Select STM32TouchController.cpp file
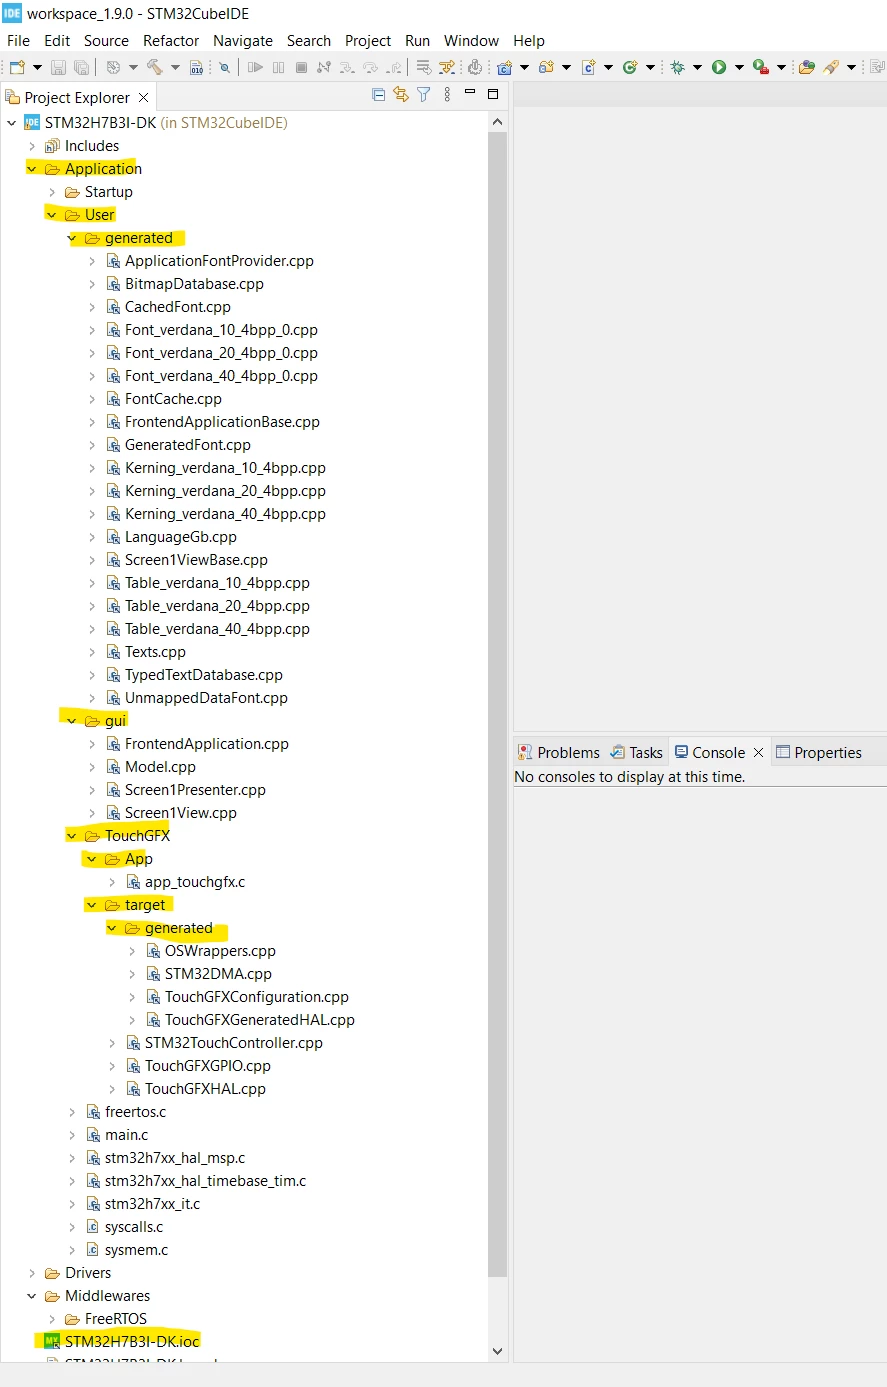This screenshot has width=887, height=1387. click(x=234, y=1043)
